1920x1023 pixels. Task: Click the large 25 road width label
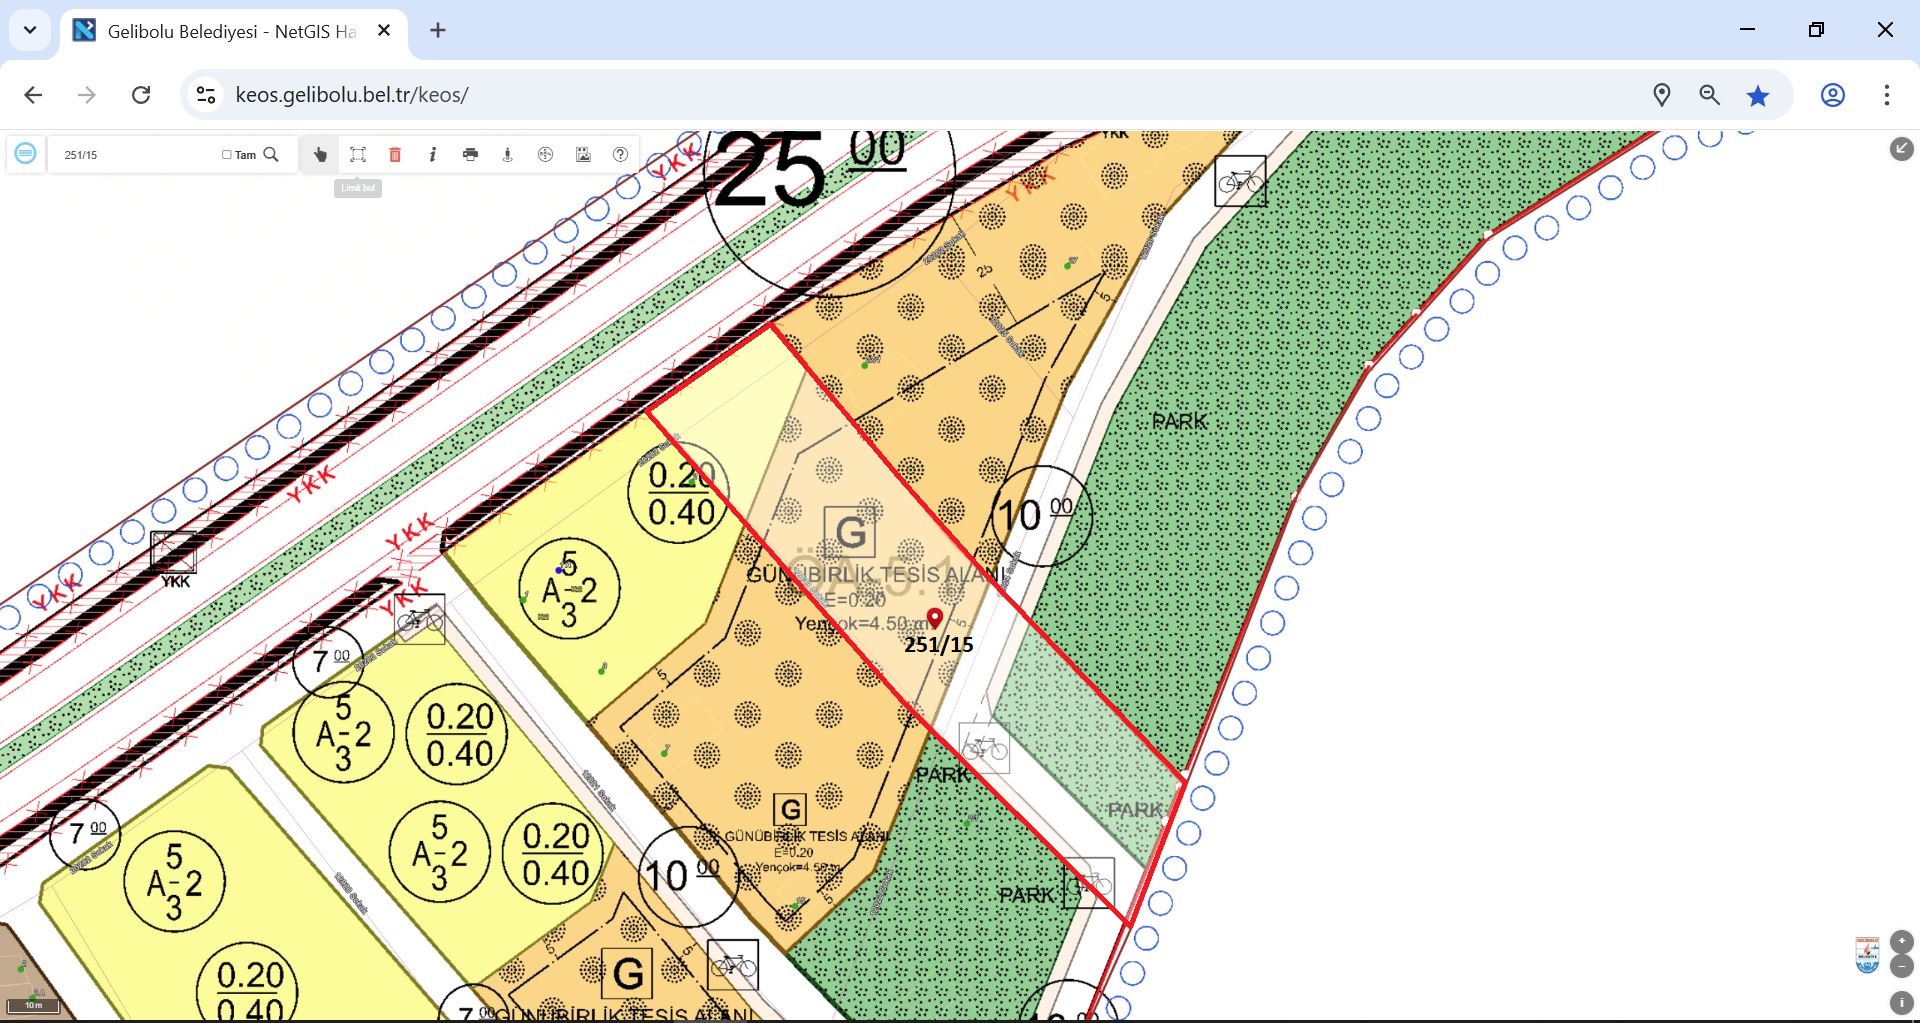coord(771,171)
